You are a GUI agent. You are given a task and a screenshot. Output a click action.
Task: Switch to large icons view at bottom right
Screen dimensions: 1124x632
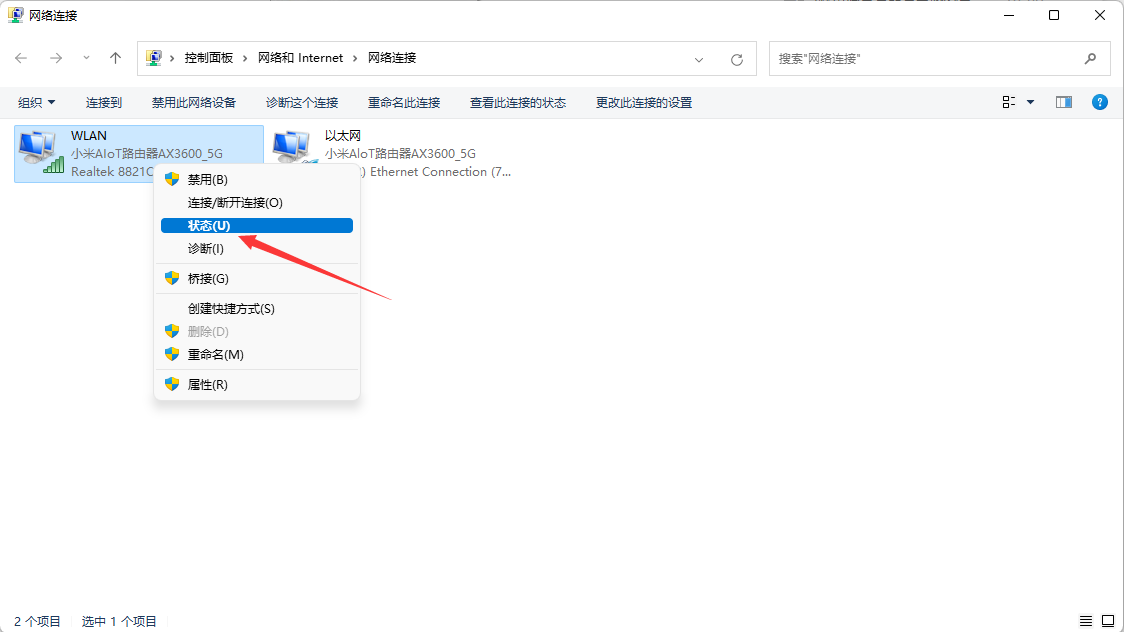[x=1107, y=620]
